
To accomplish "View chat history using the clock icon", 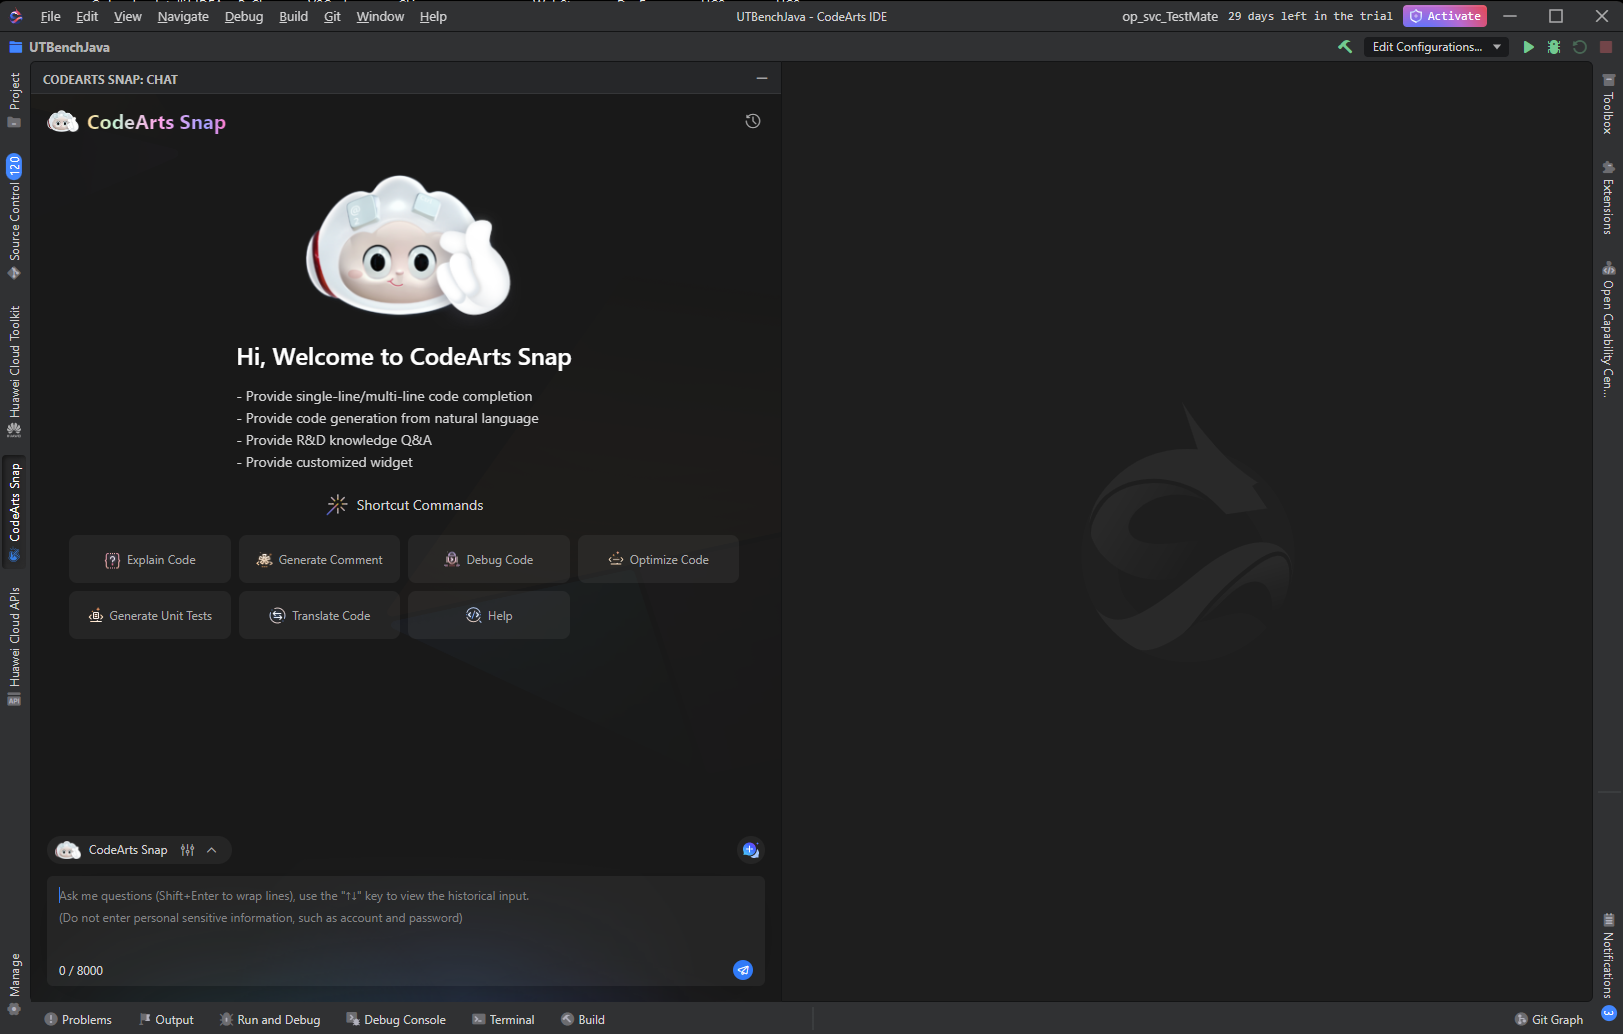I will [x=752, y=121].
